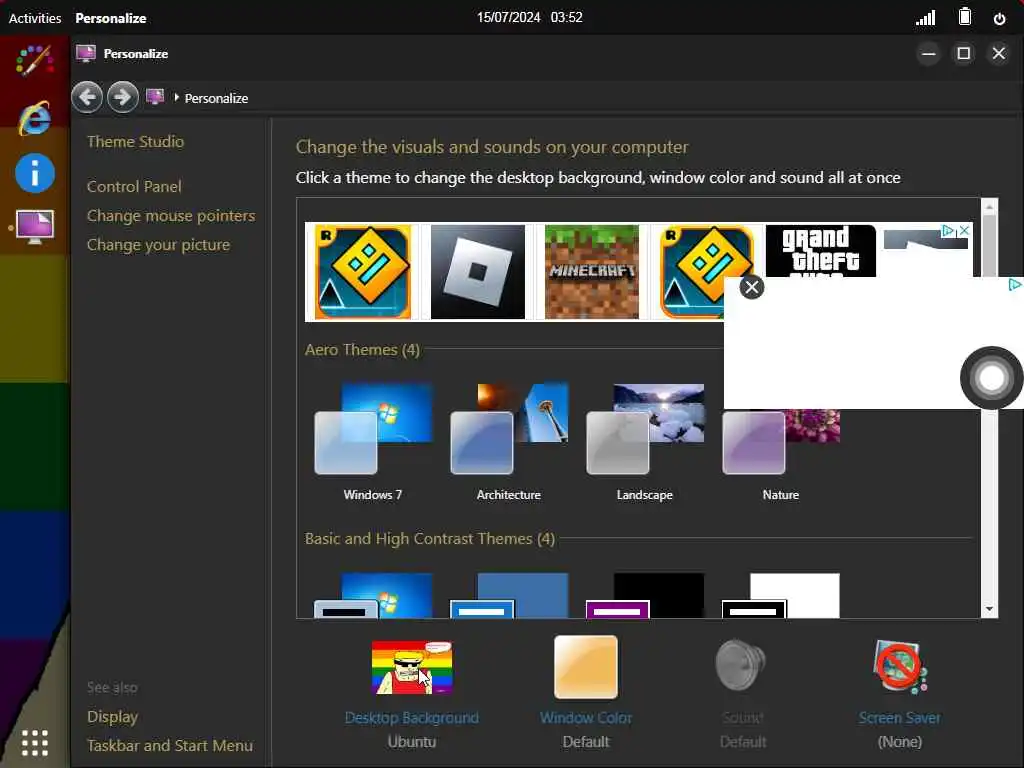Go back with the left arrow button
Viewport: 1024px width, 768px height.
(87, 97)
